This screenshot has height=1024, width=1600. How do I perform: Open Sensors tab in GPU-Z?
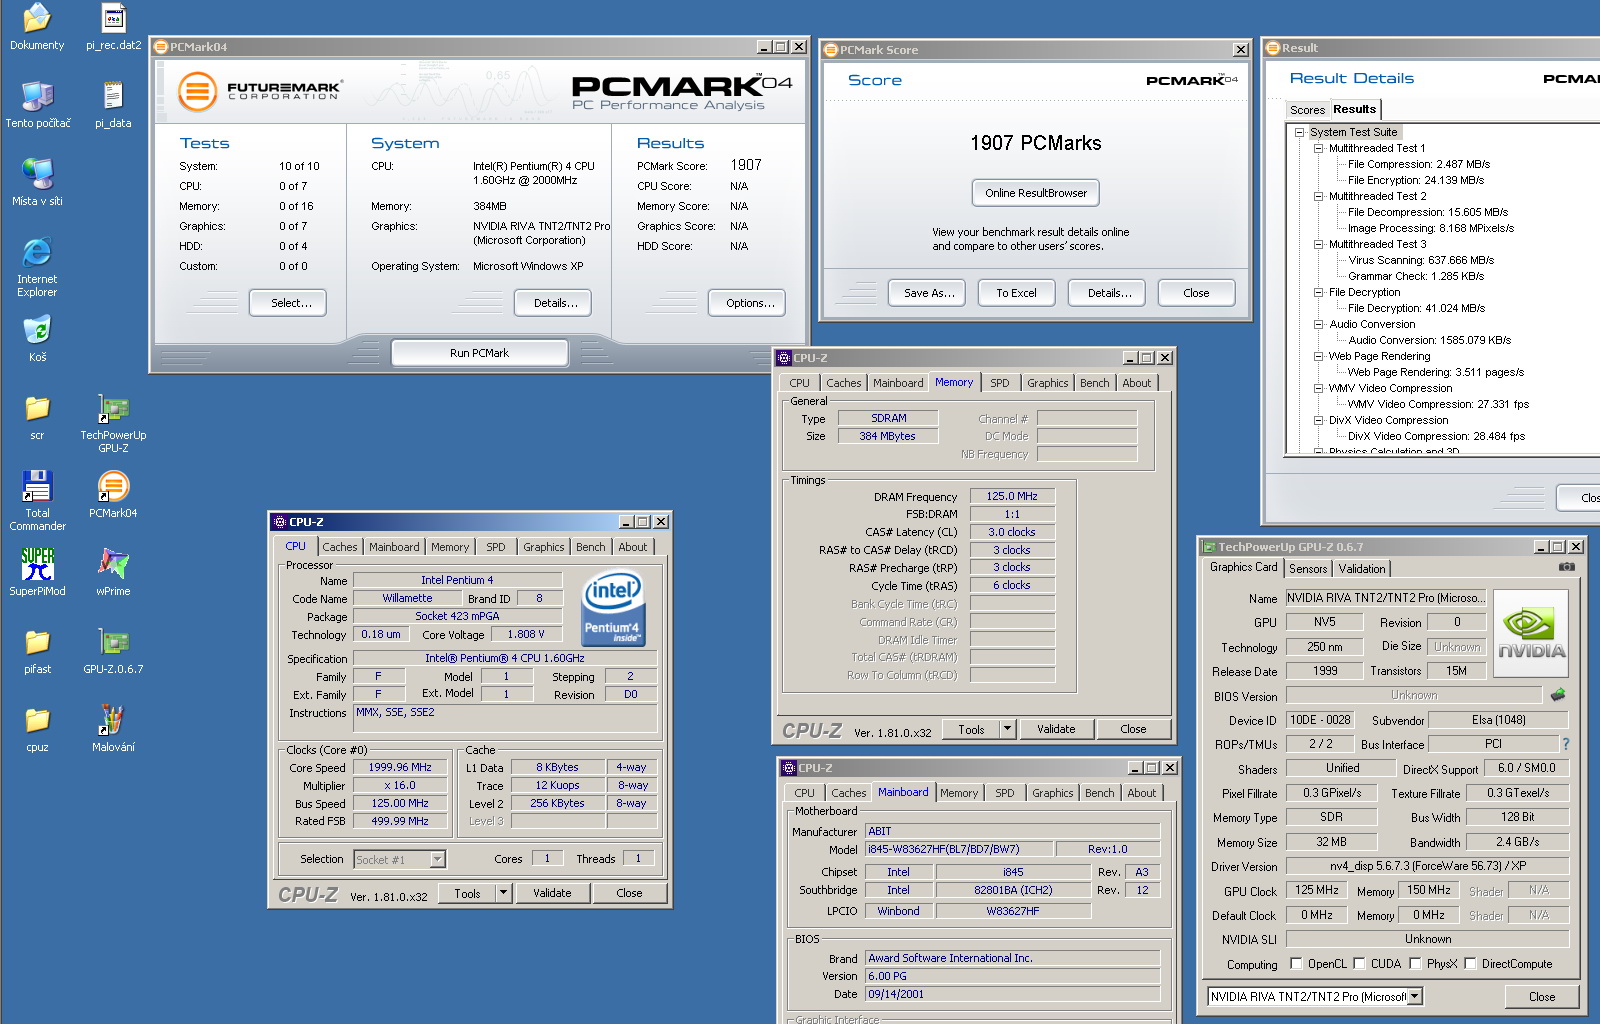point(1308,569)
